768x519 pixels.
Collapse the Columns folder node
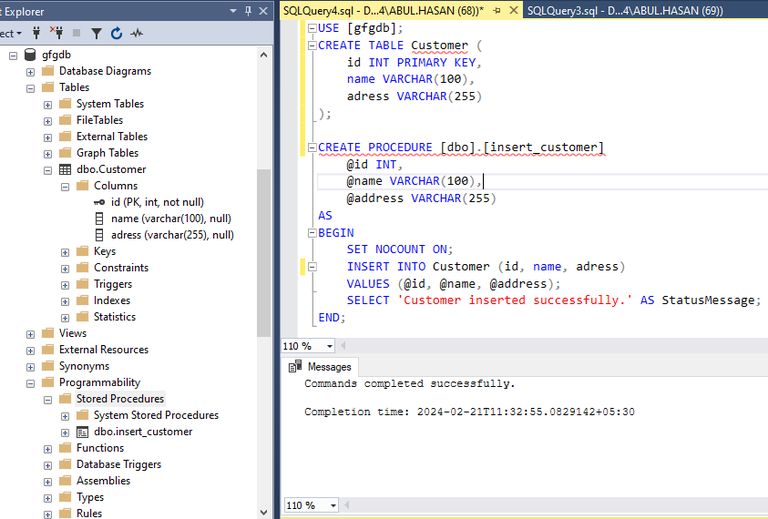click(x=65, y=187)
